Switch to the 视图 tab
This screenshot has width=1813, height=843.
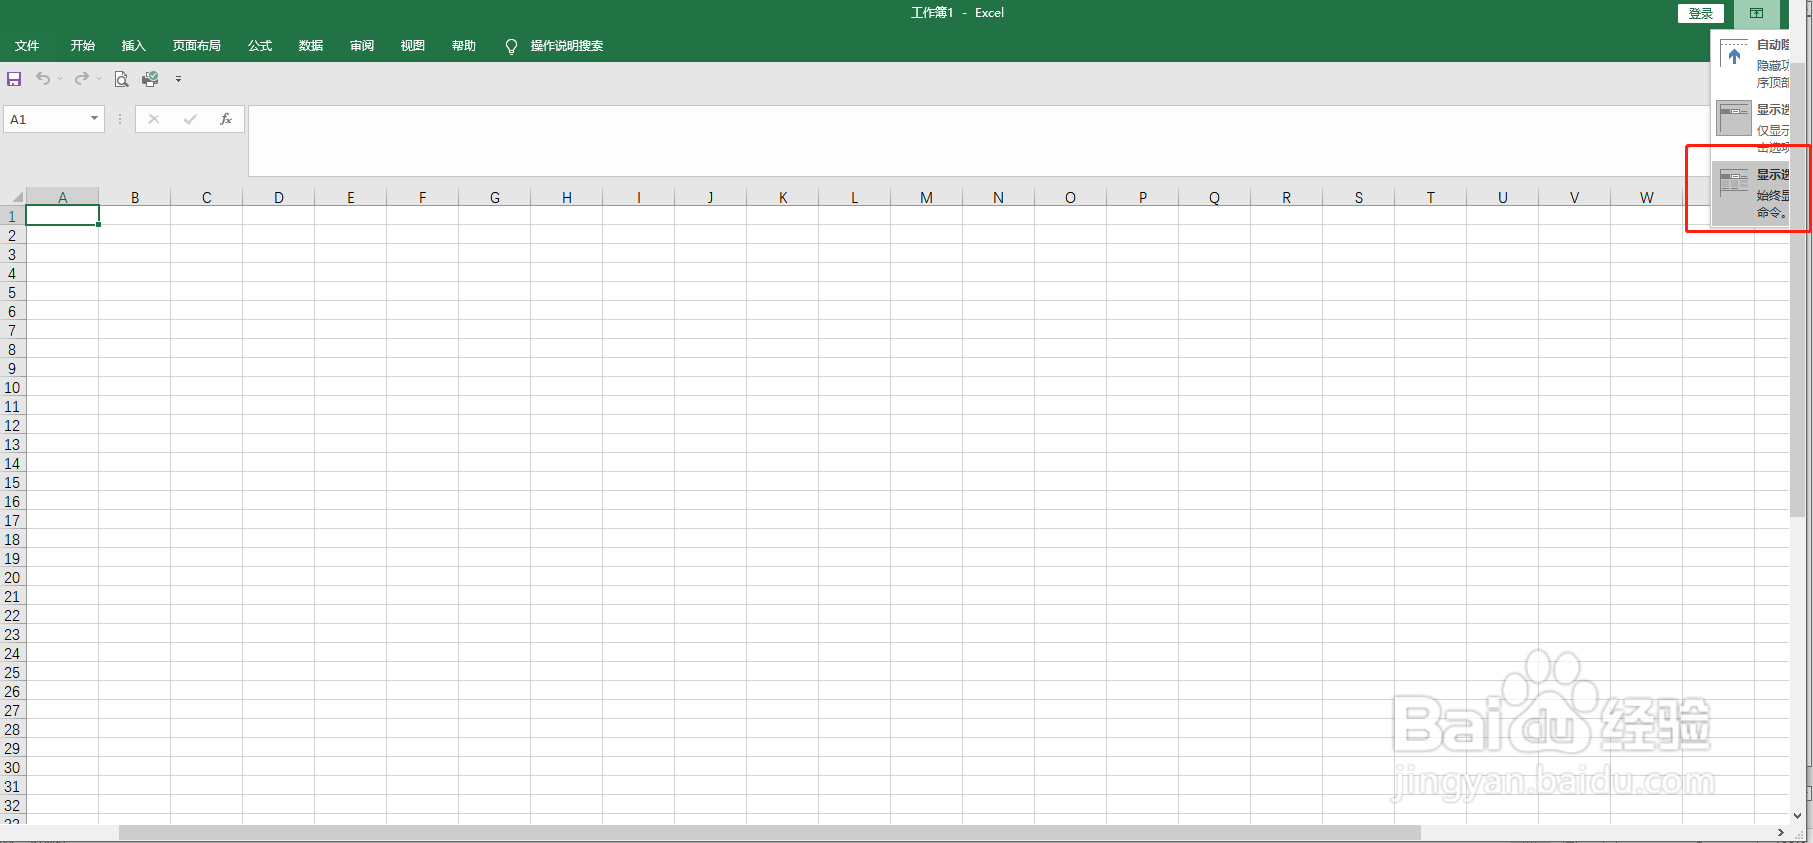pyautogui.click(x=413, y=46)
